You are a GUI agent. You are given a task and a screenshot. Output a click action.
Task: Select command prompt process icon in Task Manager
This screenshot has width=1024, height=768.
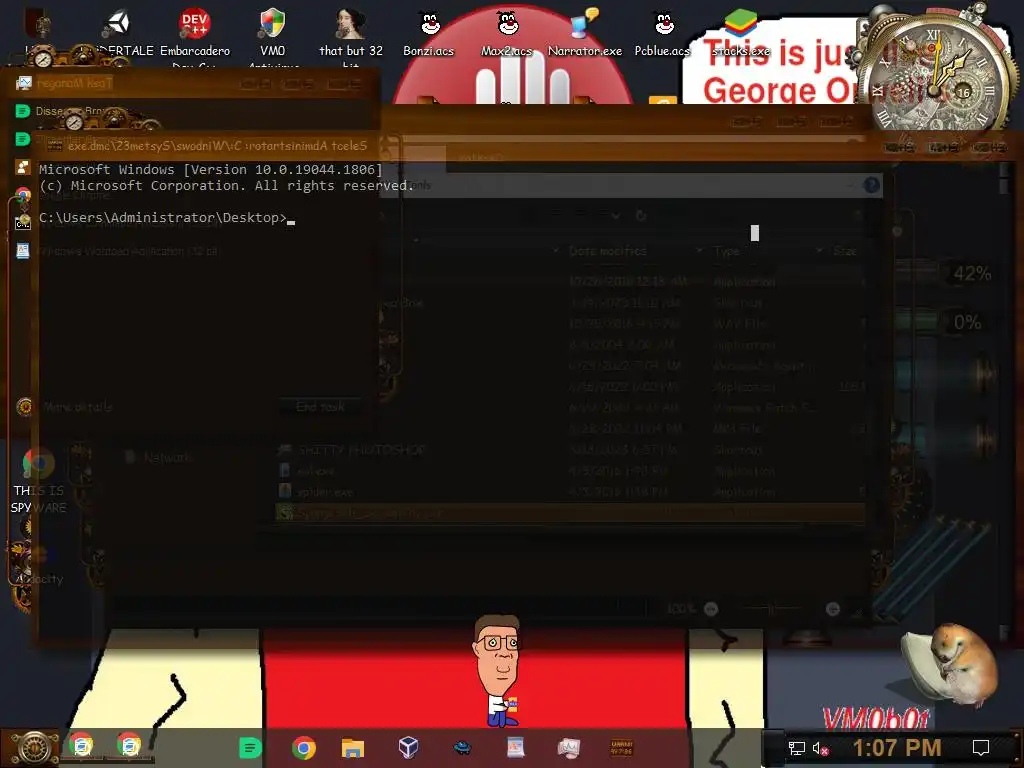click(23, 223)
